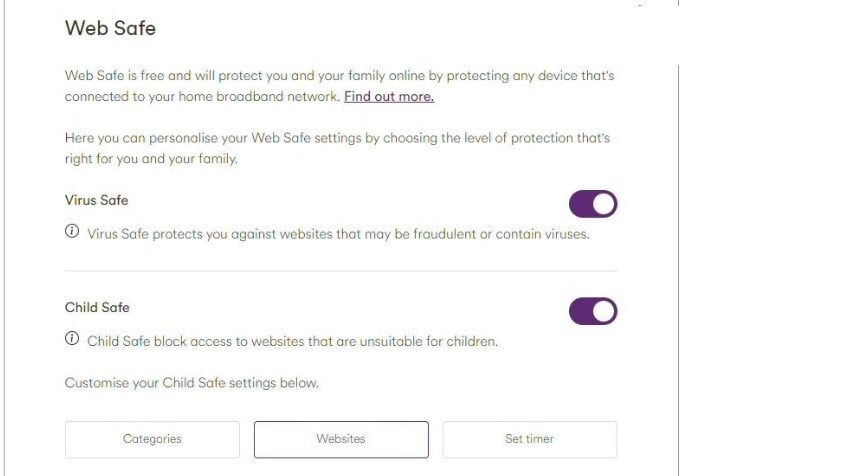This screenshot has height=476, width=859.
Task: Switch to the Websites tab
Action: coord(341,439)
